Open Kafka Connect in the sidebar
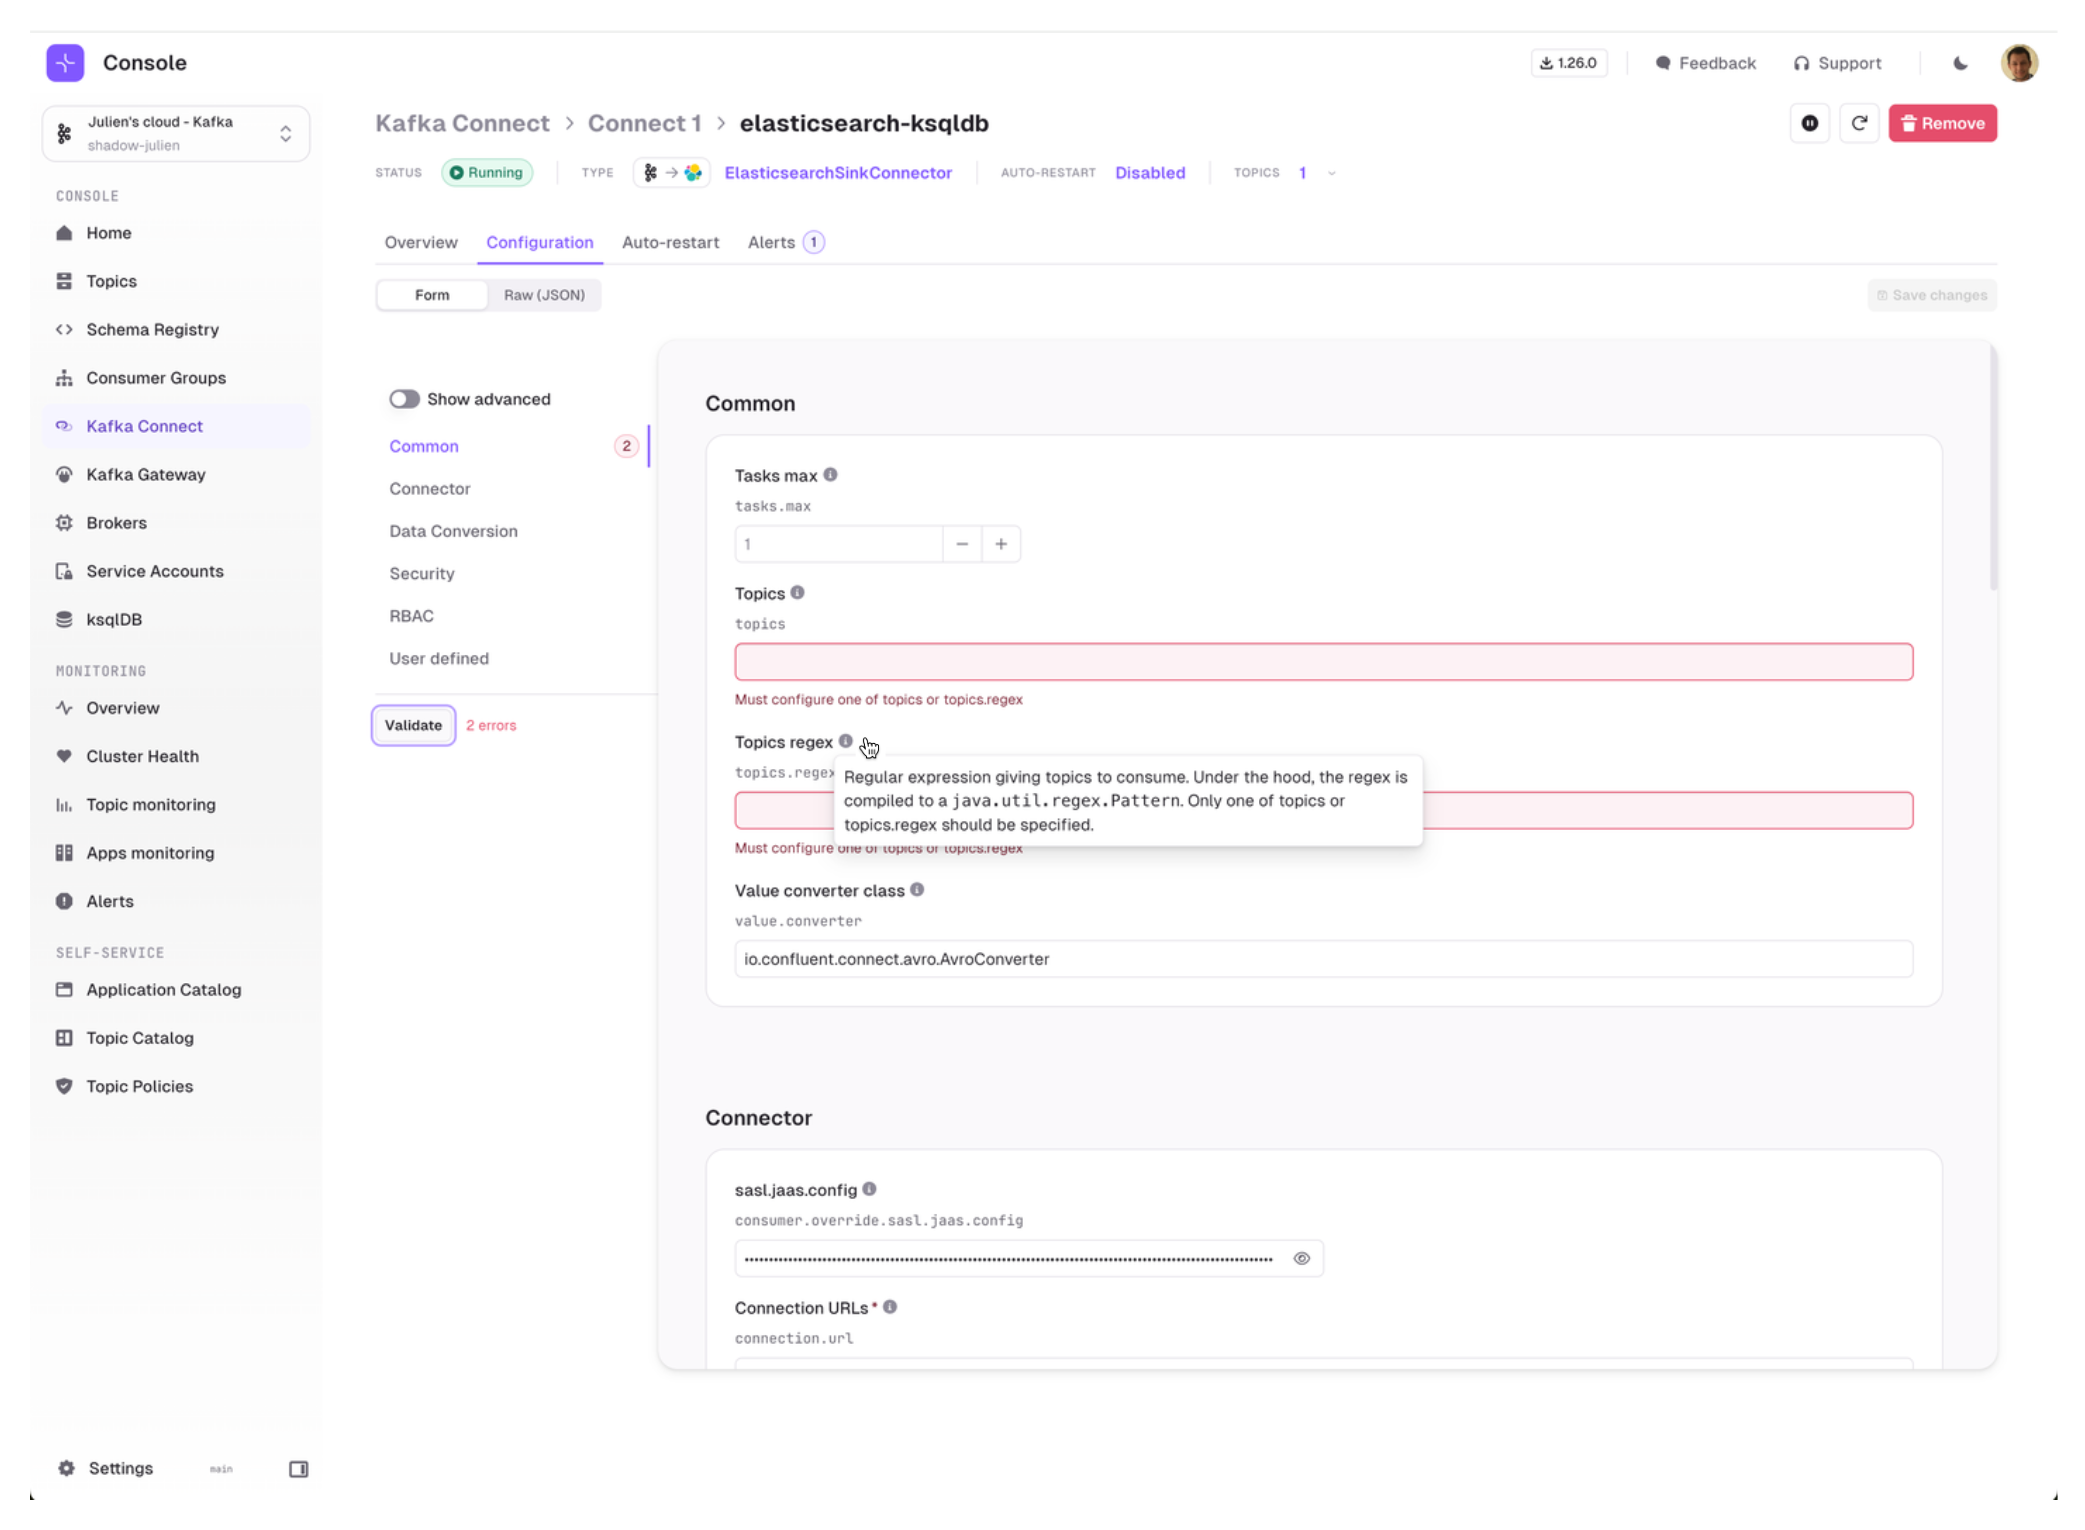2085x1530 pixels. pyautogui.click(x=144, y=425)
